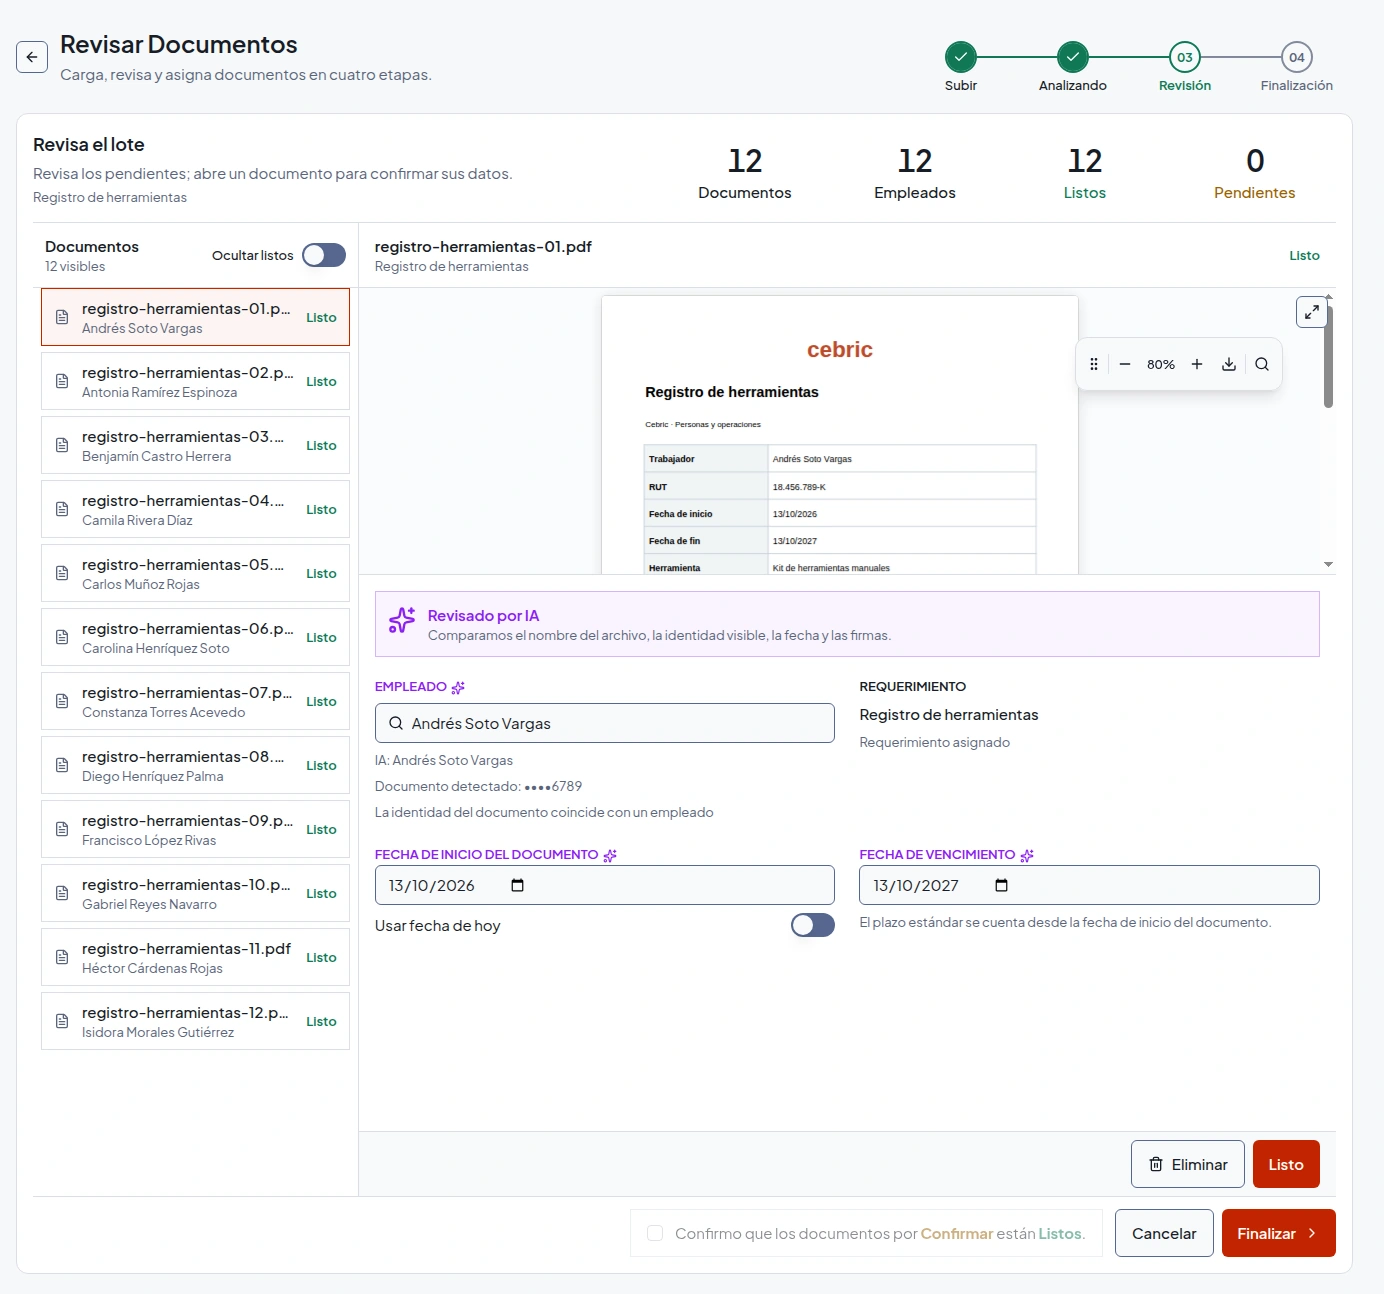Click the zoom level 80% value

(x=1161, y=364)
